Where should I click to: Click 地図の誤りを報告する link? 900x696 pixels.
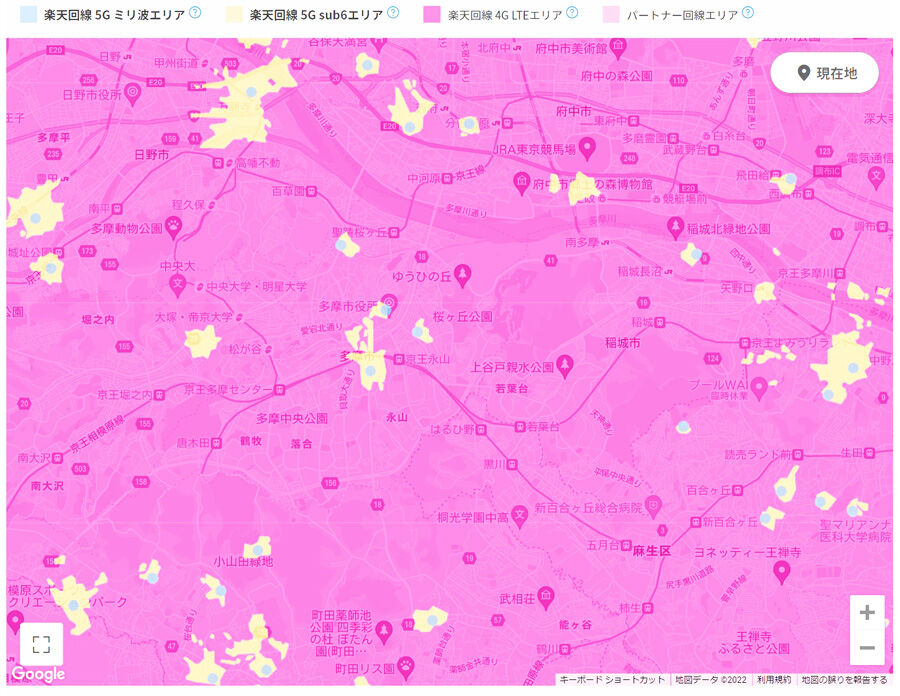pyautogui.click(x=844, y=679)
